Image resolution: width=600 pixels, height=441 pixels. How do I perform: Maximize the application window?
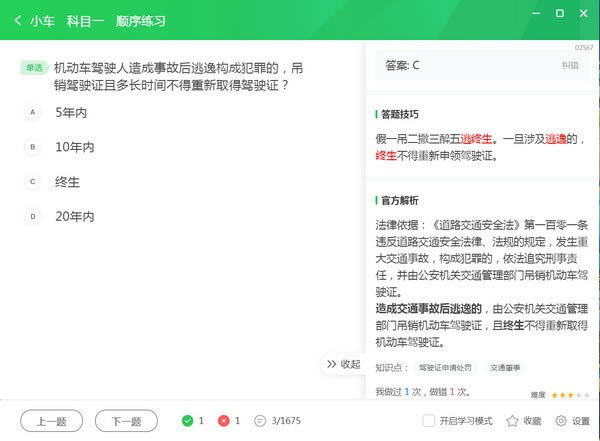tap(559, 13)
